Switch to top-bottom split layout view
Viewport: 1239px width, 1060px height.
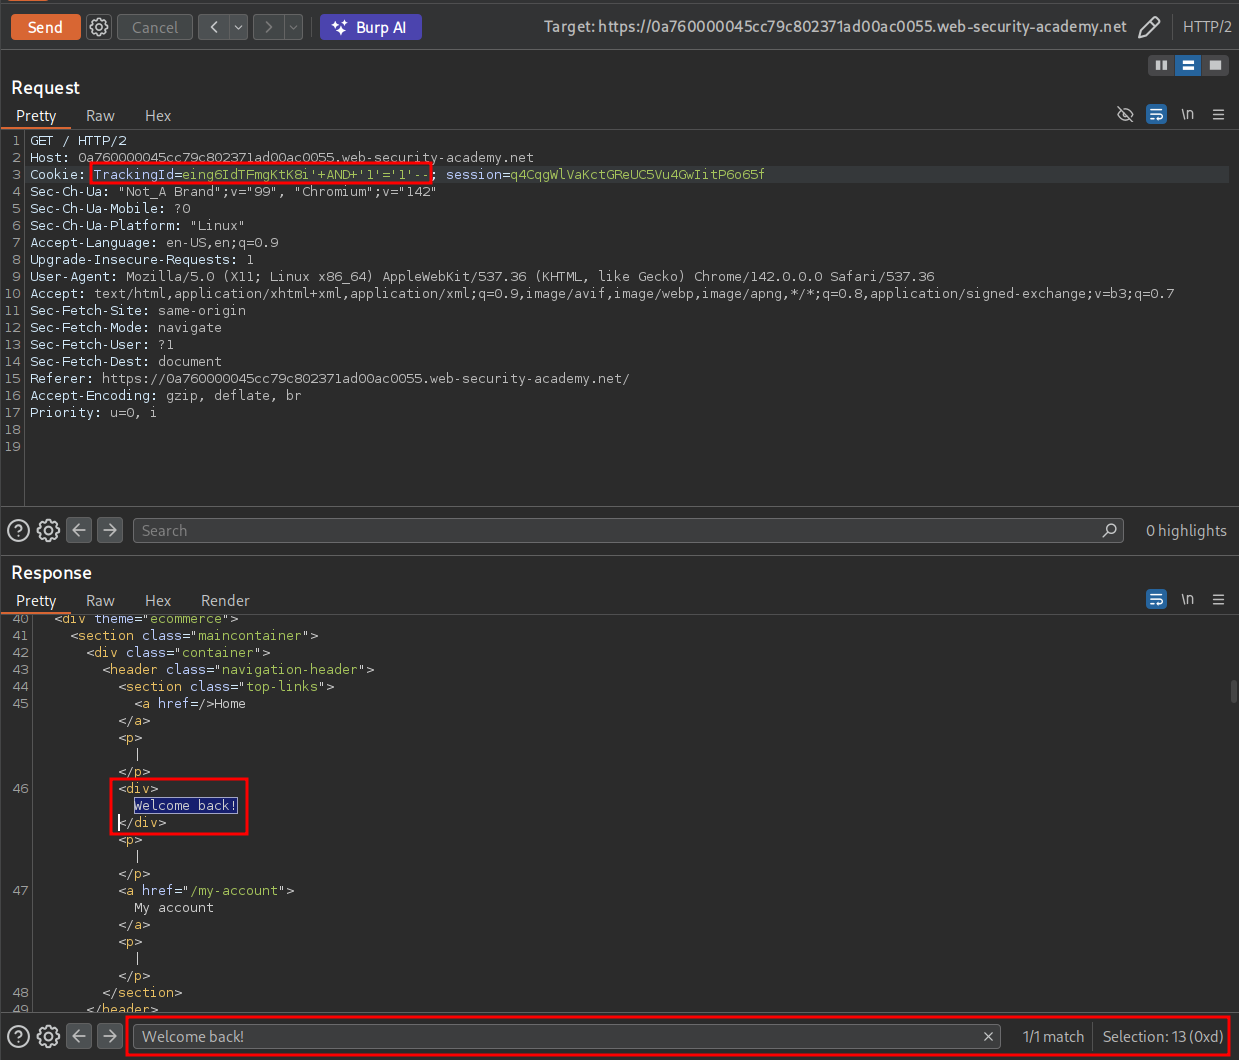(x=1188, y=65)
